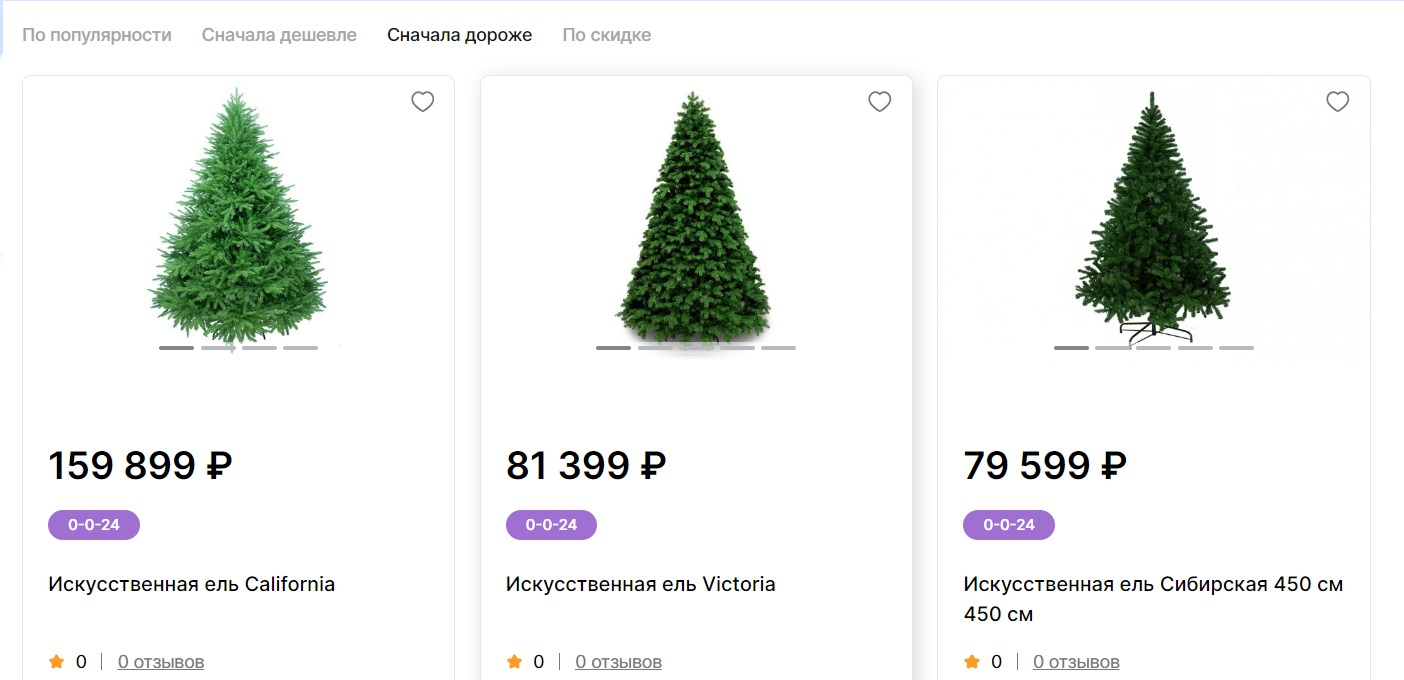Click 0-0-24 badge on California card
The image size is (1404, 680).
pyautogui.click(x=94, y=525)
